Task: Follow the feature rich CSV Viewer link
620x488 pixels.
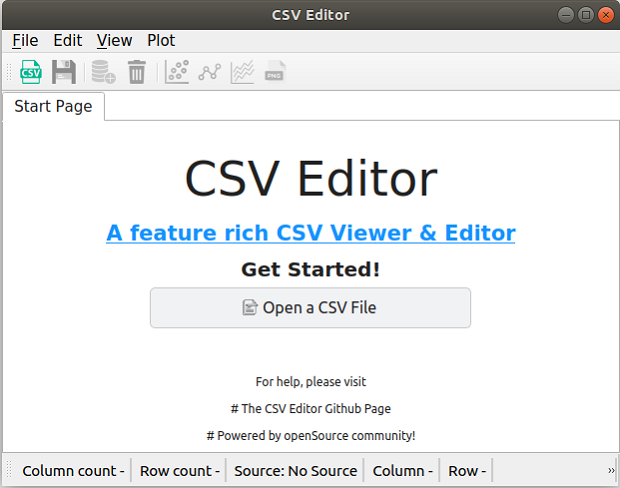Action: tap(311, 233)
